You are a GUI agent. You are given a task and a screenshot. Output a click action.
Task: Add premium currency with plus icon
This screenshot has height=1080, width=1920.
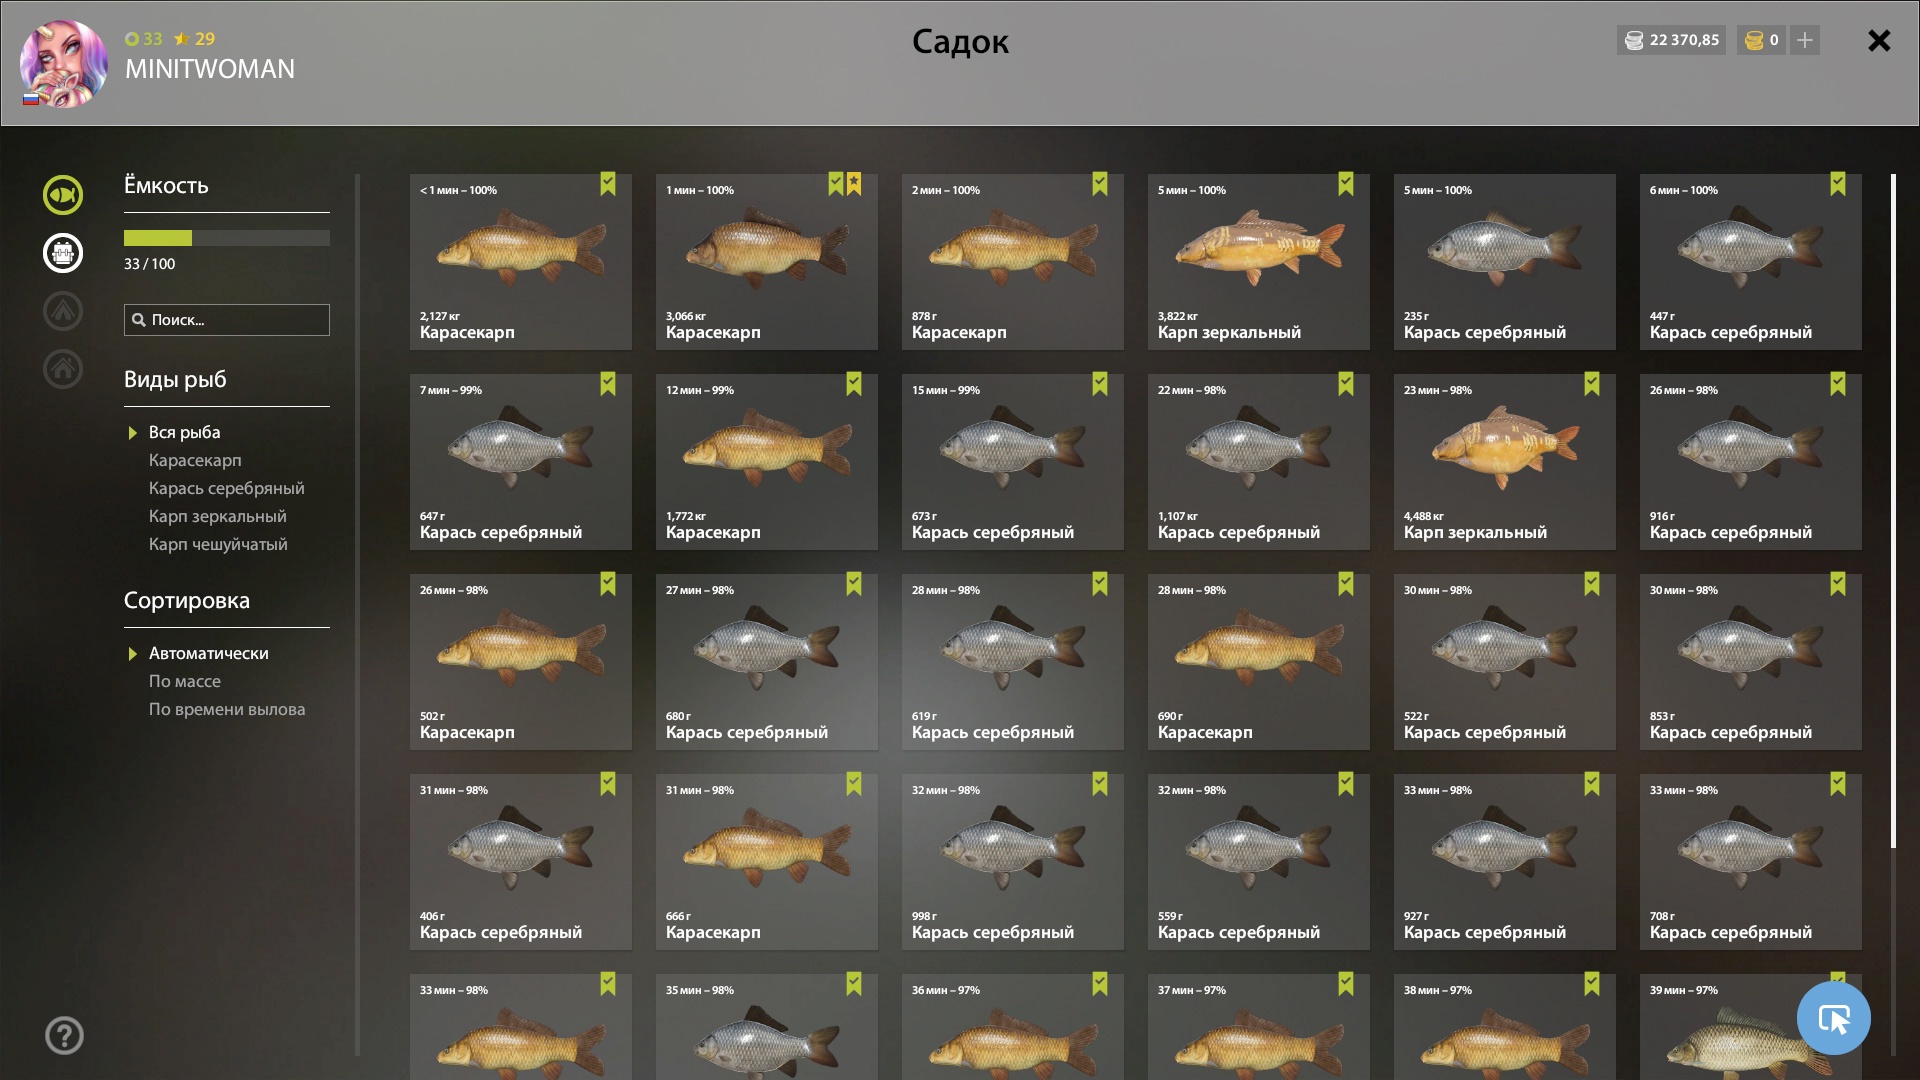[1804, 40]
